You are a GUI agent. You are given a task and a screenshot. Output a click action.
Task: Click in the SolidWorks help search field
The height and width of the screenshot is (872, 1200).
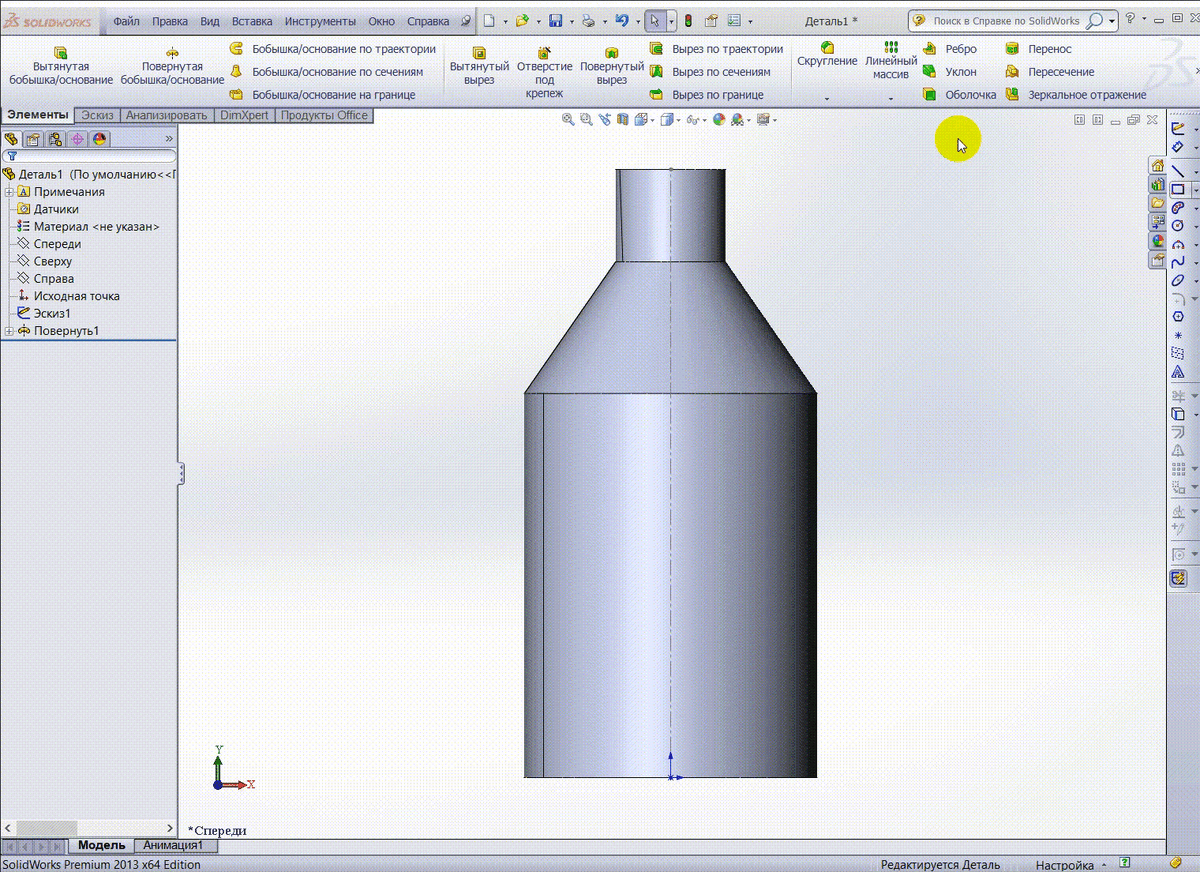(x=1007, y=20)
